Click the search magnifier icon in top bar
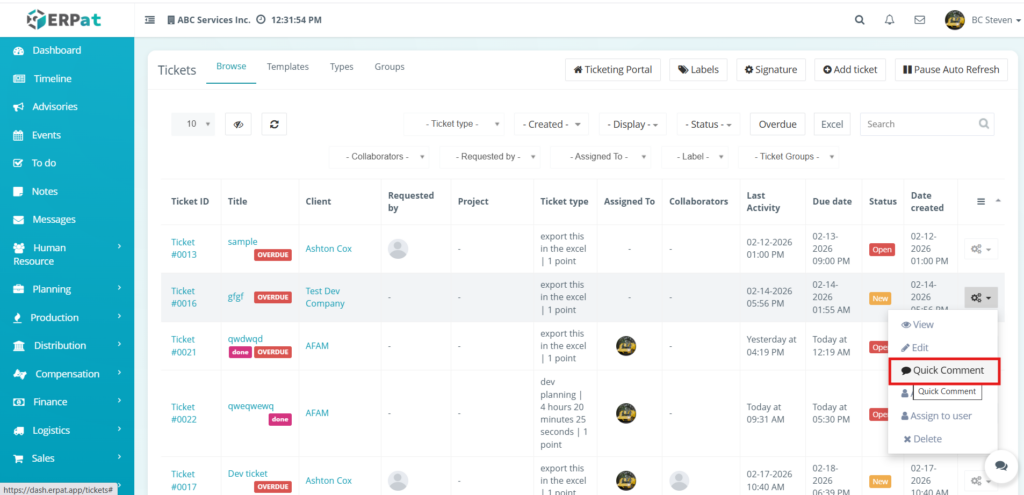The width and height of the screenshot is (1024, 495). pos(860,20)
